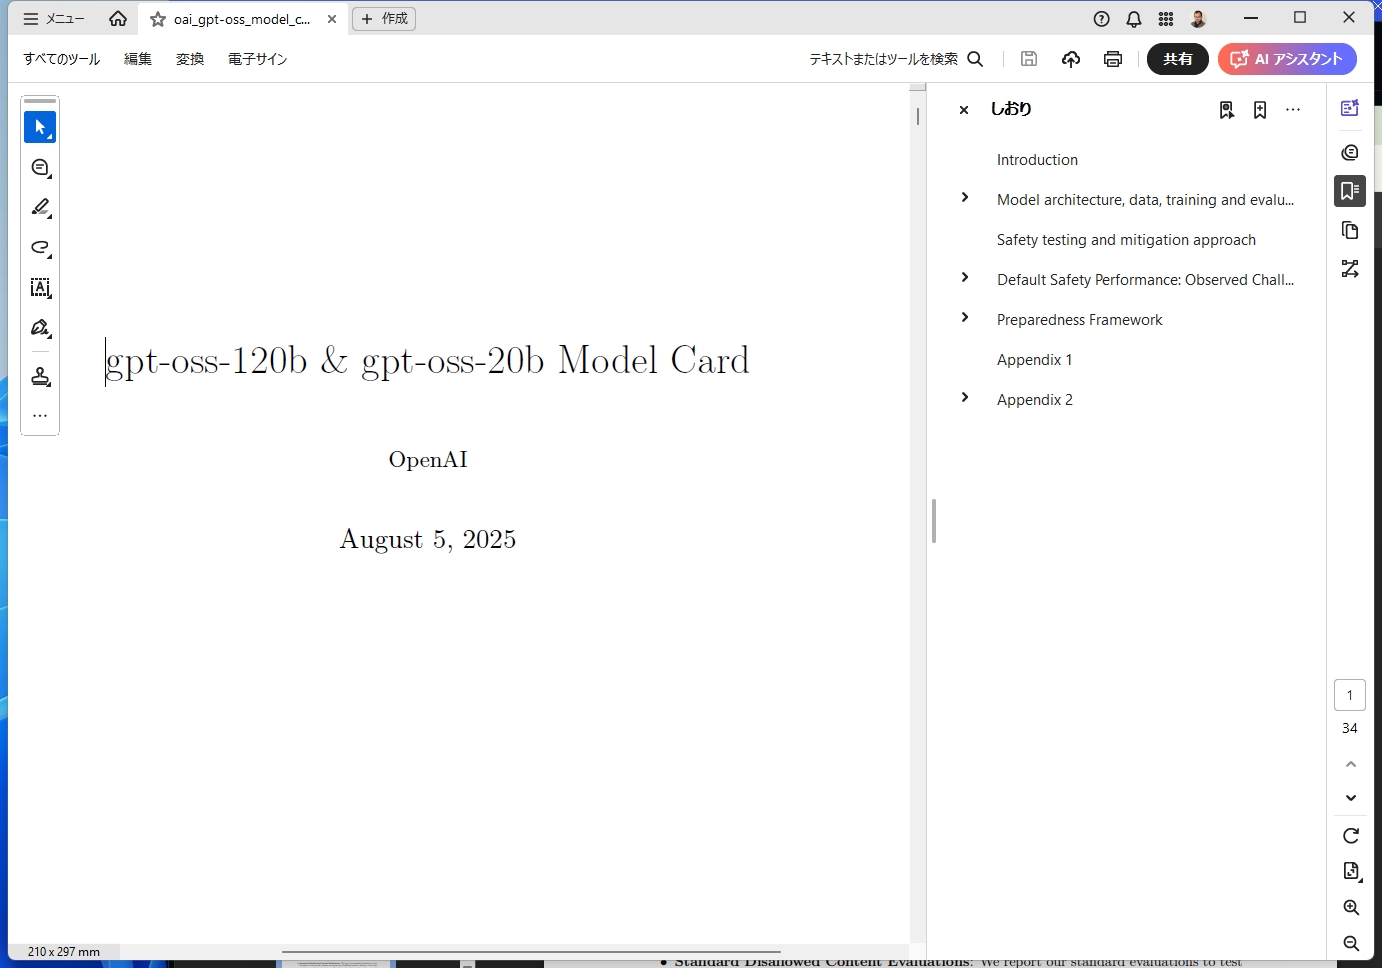The width and height of the screenshot is (1382, 968).
Task: Go to previous page up arrow
Action: [x=1351, y=764]
